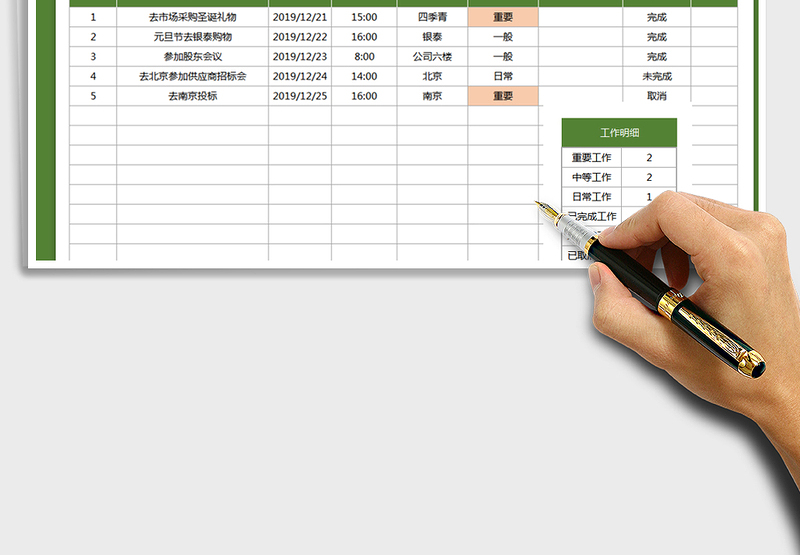Viewport: 800px width, 555px height.
Task: Click the value 1 beside "日常工作"
Action: 649,197
